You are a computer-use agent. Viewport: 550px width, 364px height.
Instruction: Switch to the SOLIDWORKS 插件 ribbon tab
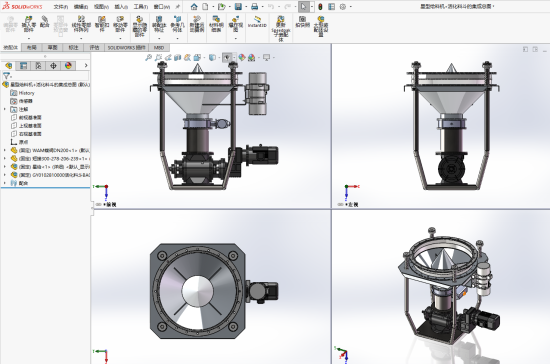point(126,47)
